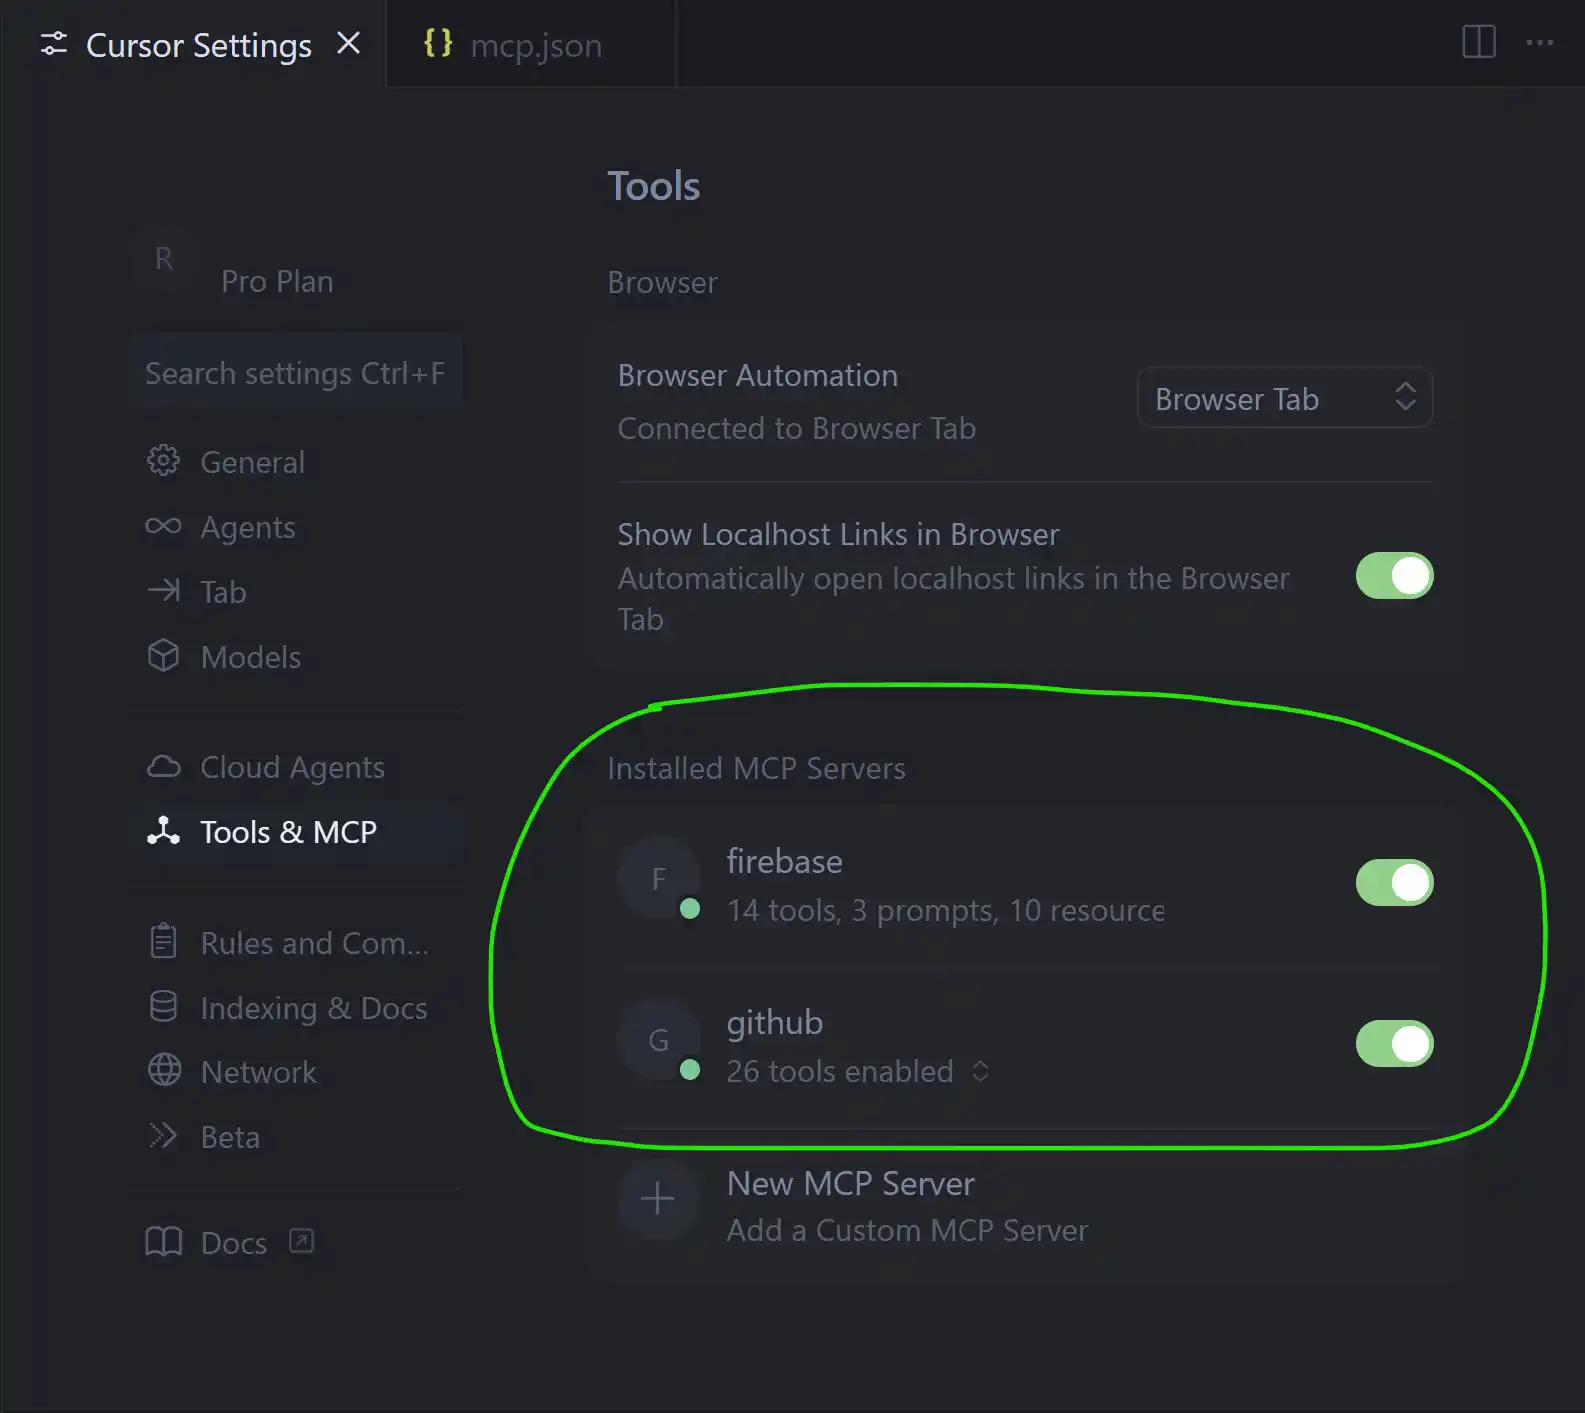Screen dimensions: 1585x1413
Task: Click the R user avatar
Action: pyautogui.click(x=164, y=258)
